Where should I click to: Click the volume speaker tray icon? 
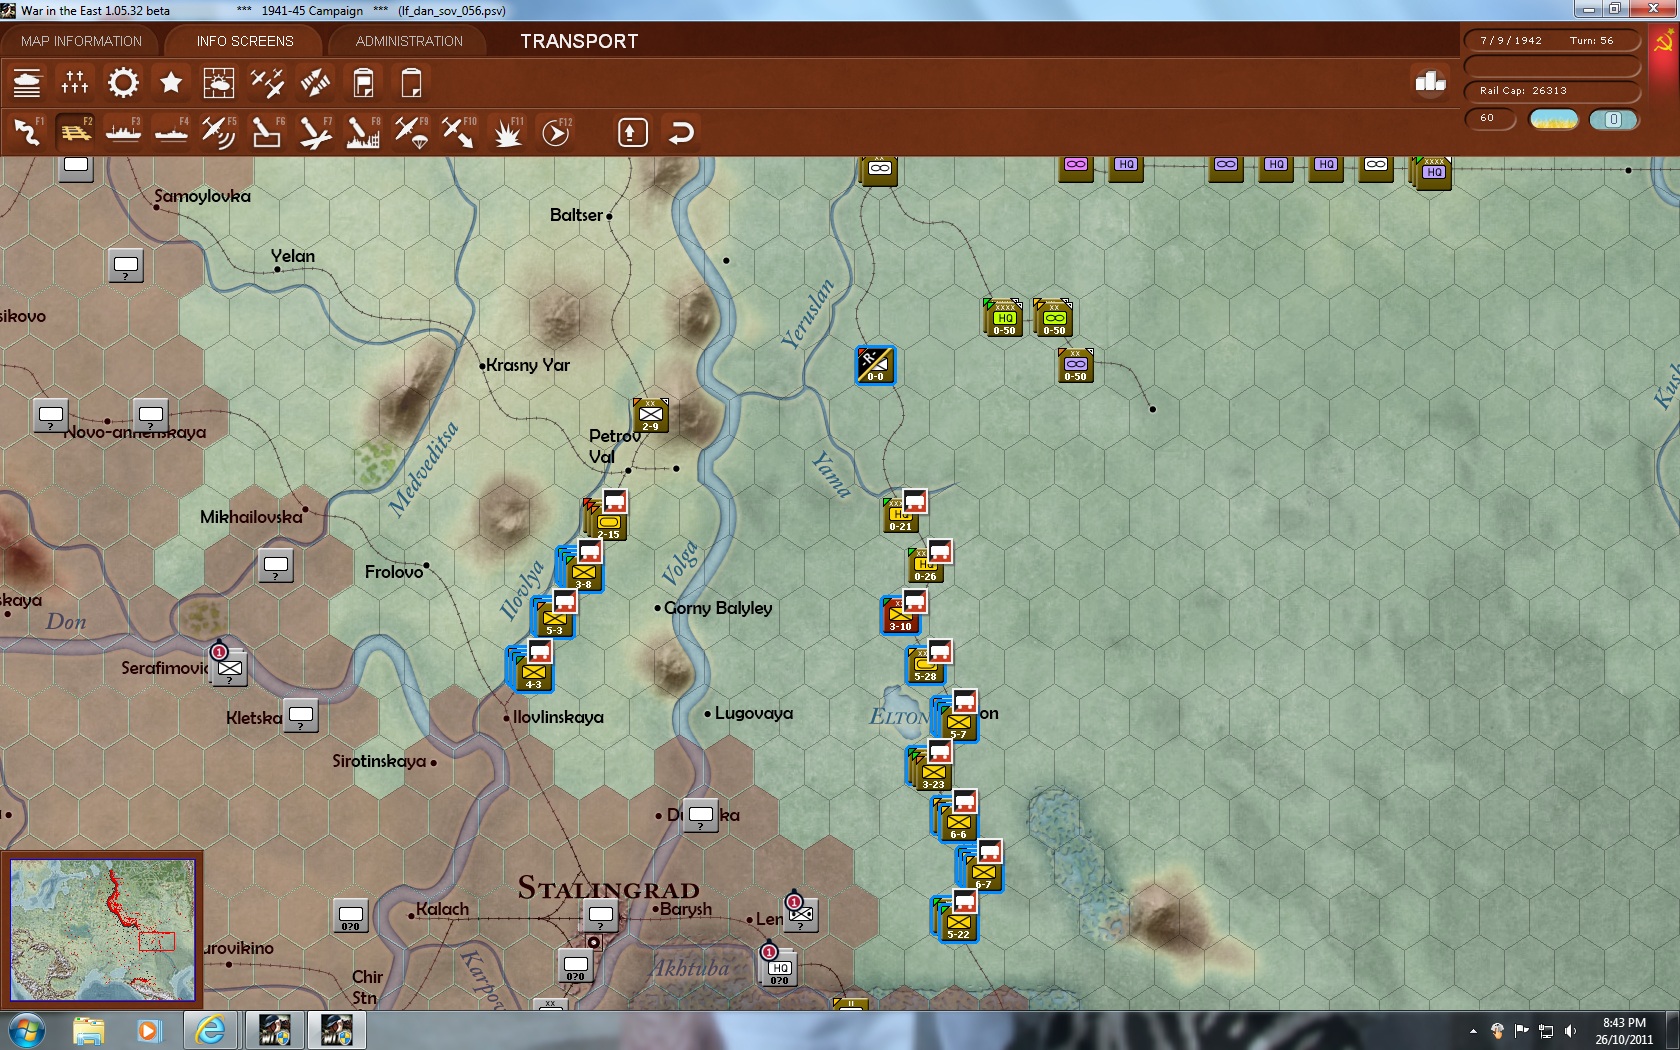pos(1570,1031)
